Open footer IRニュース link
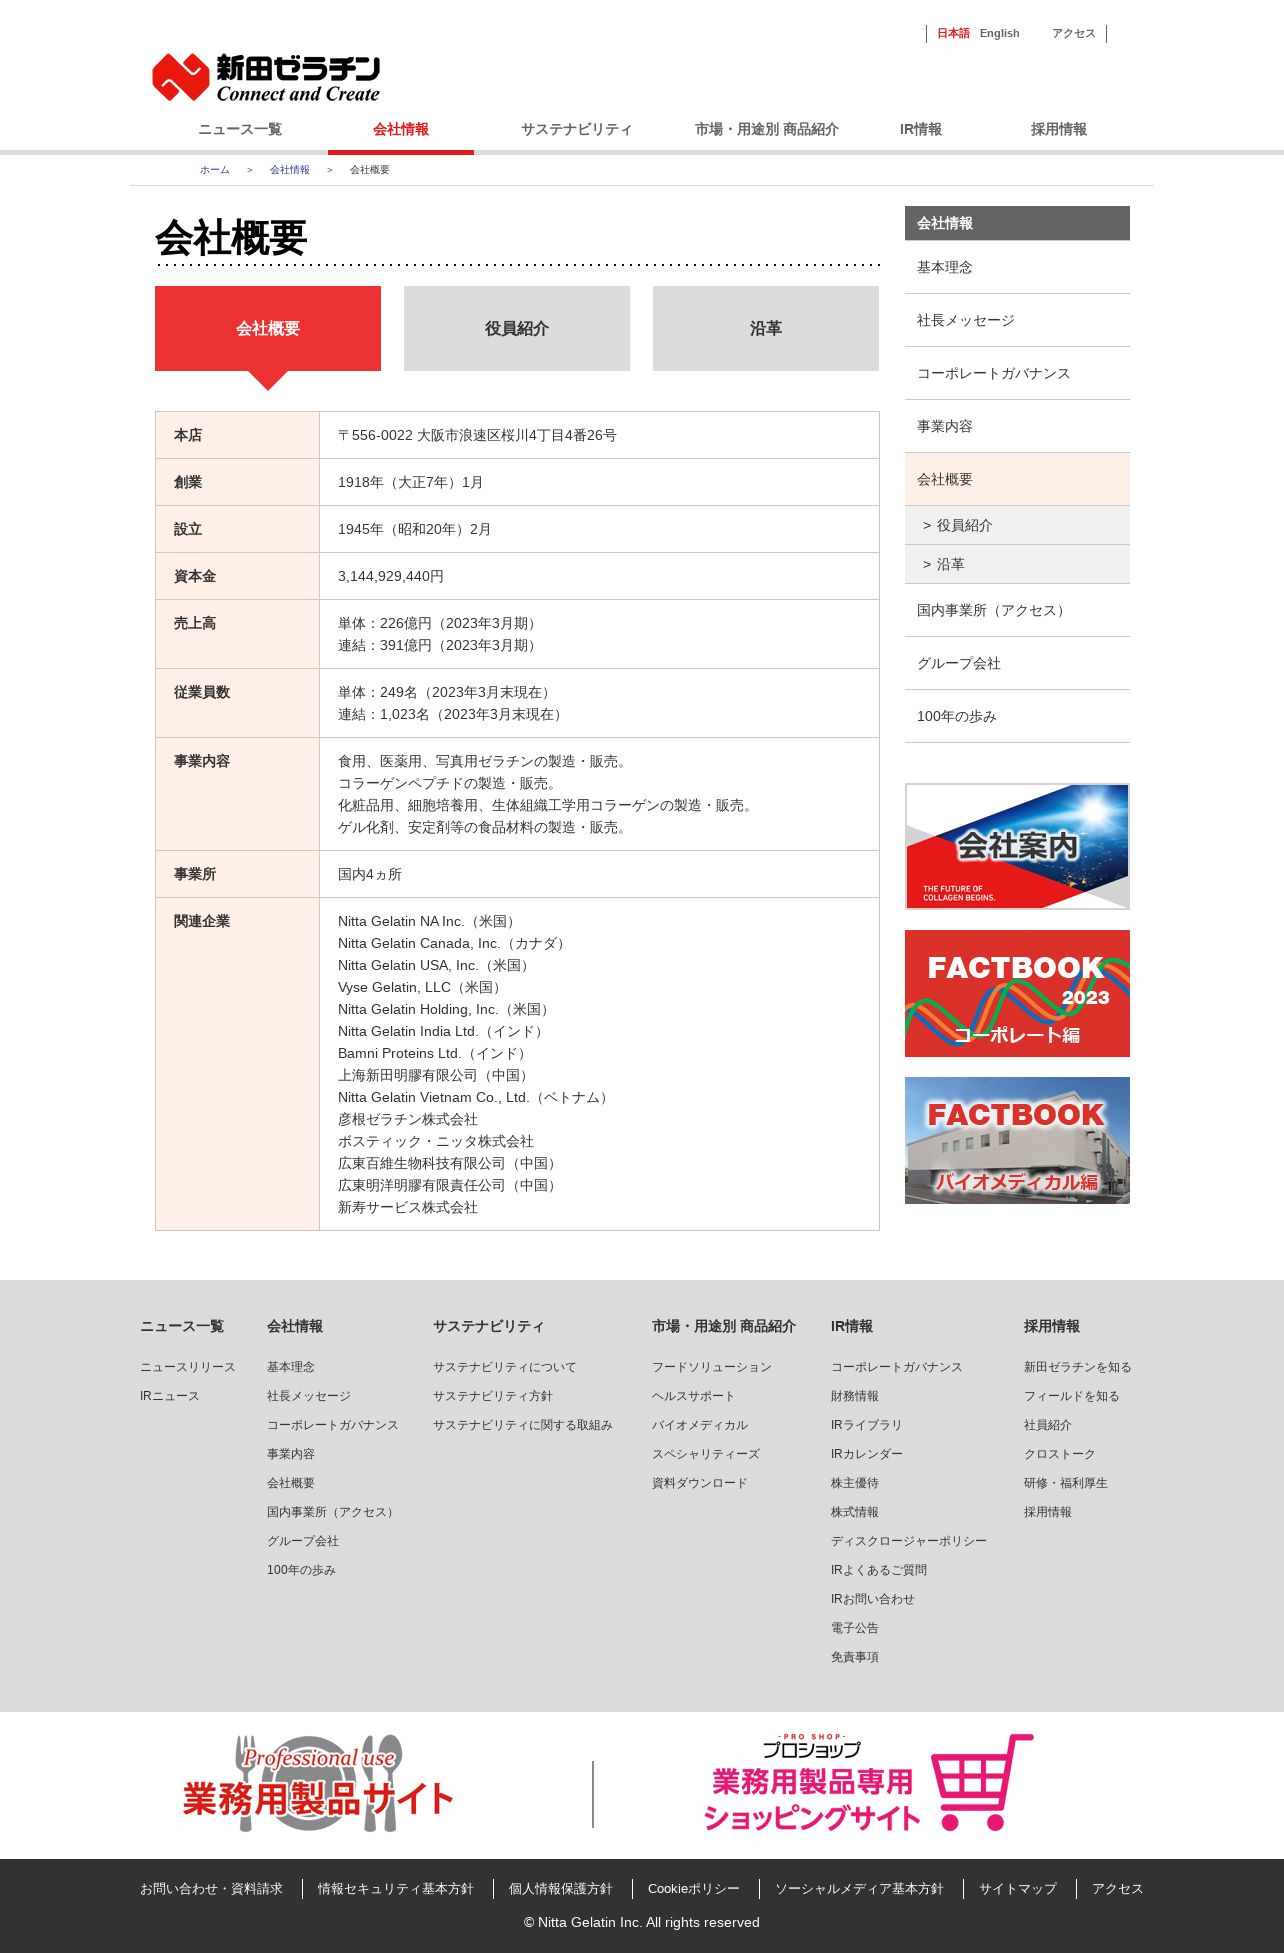The width and height of the screenshot is (1284, 1953). [169, 1396]
